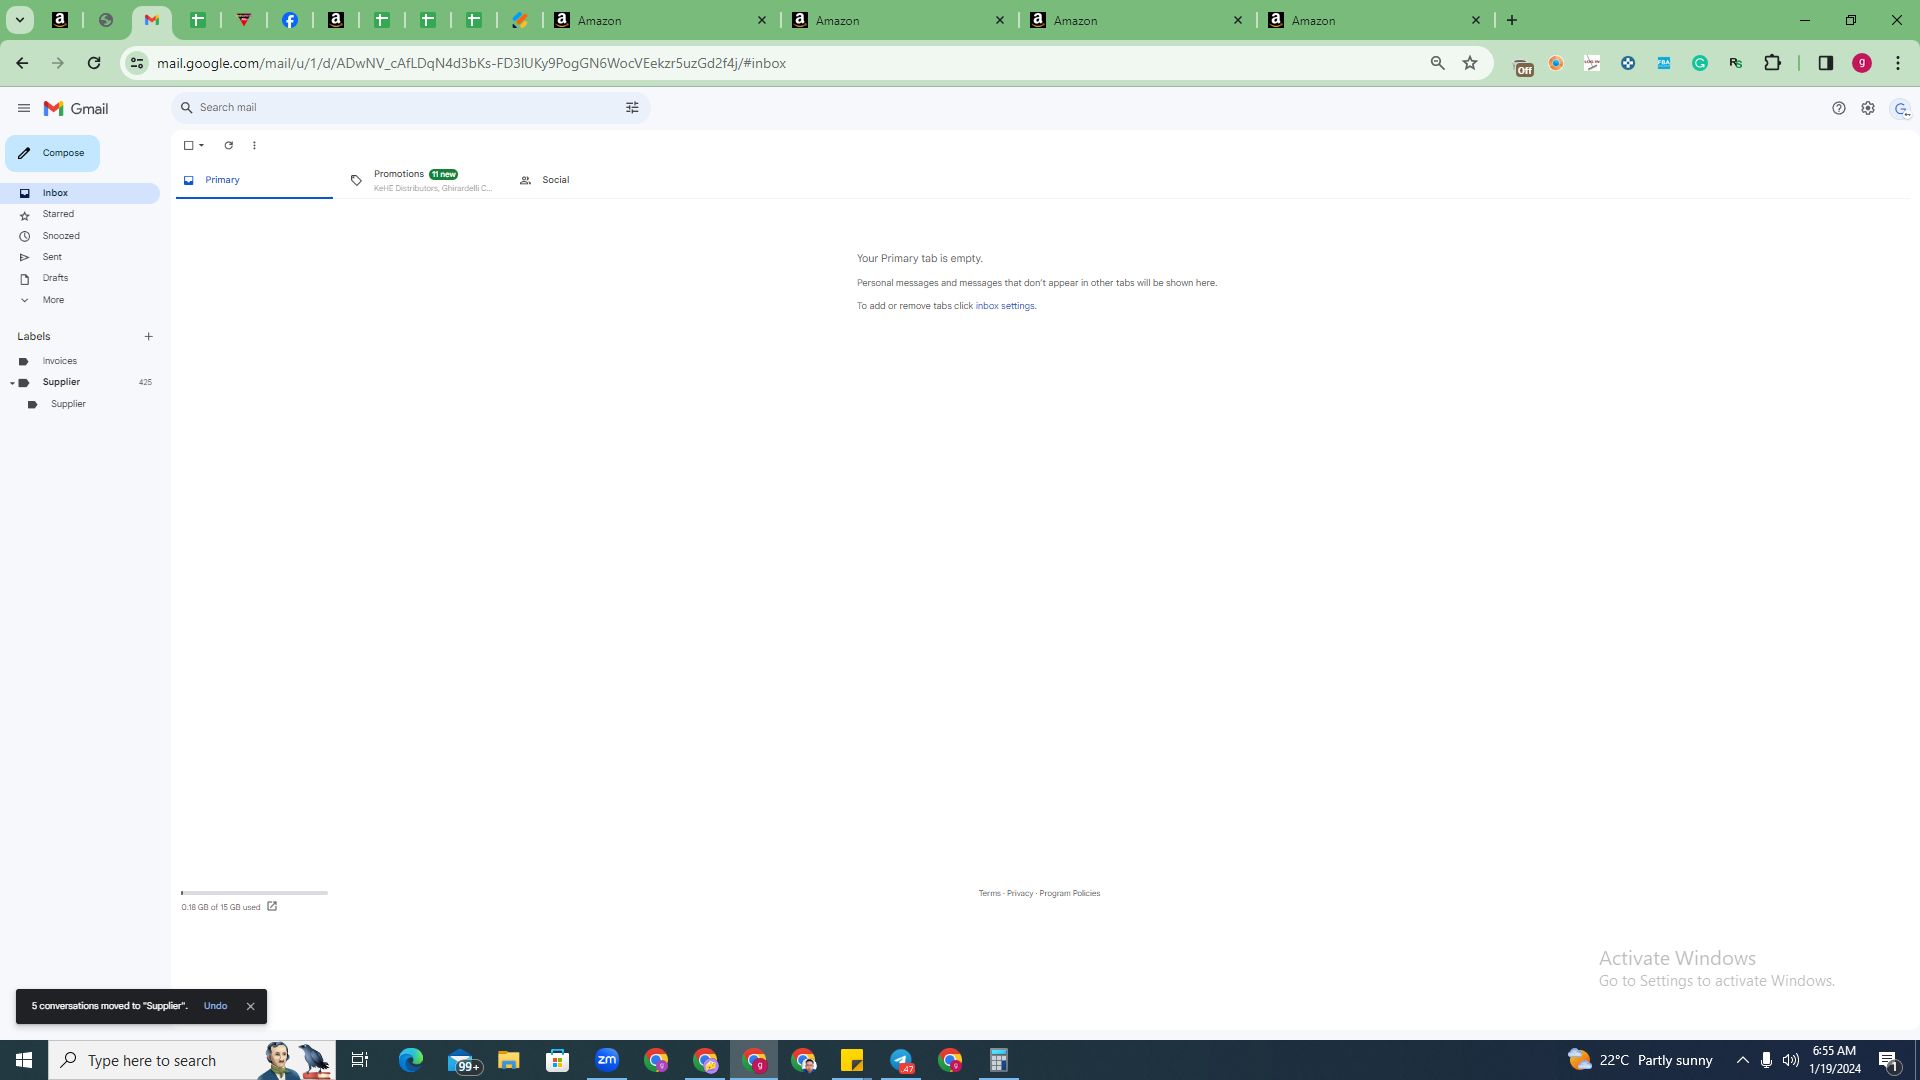Open the page zoom magnifier icon
The height and width of the screenshot is (1080, 1920).
tap(1438, 63)
